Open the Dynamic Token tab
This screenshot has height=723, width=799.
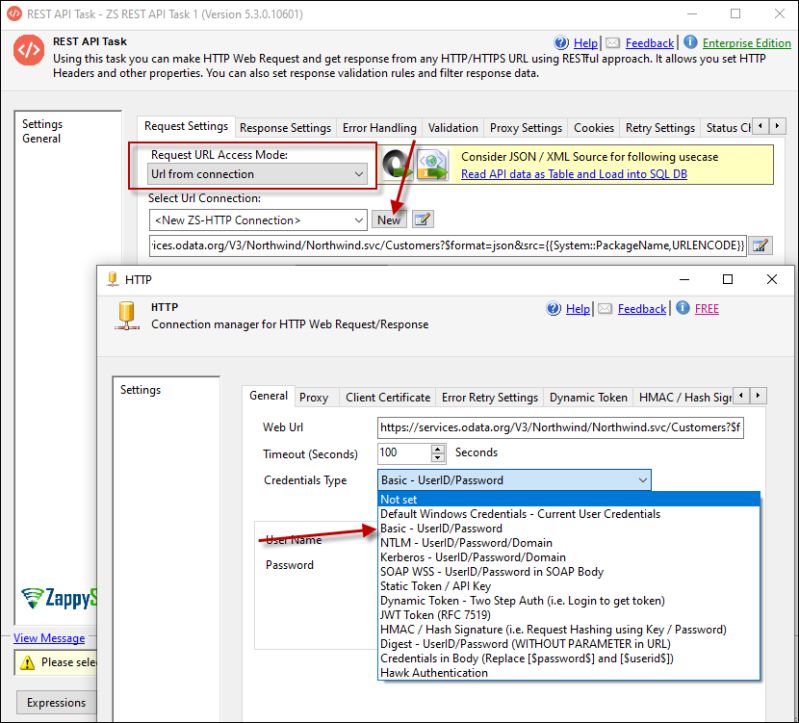[x=588, y=397]
